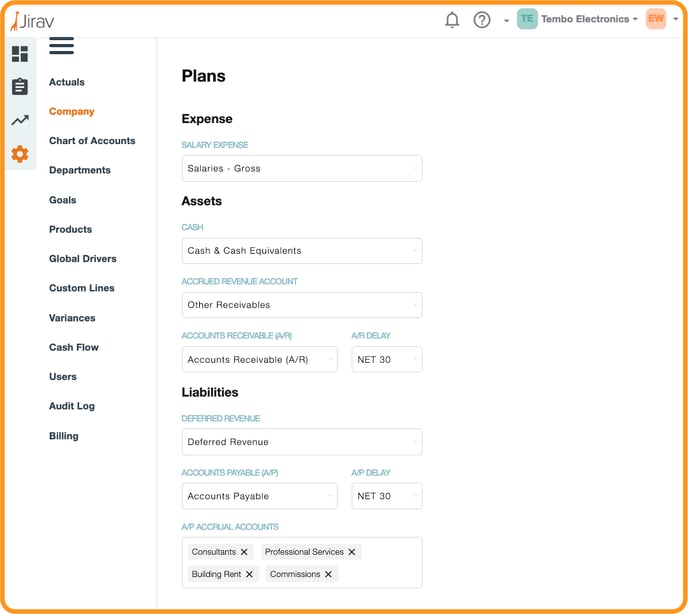Screen dimensions: 688x614
Task: Click the EW user avatar
Action: 656,19
